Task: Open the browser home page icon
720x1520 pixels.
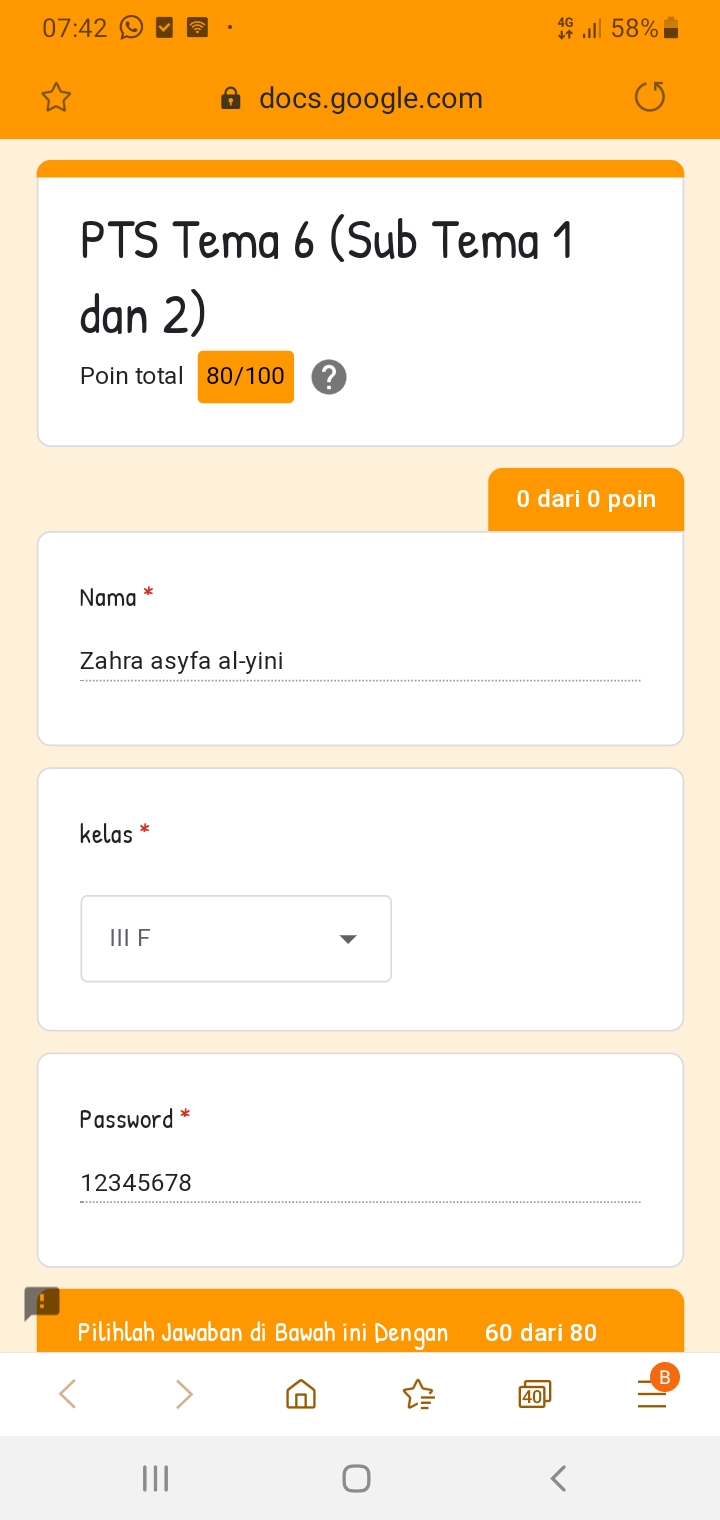Action: coord(301,1394)
